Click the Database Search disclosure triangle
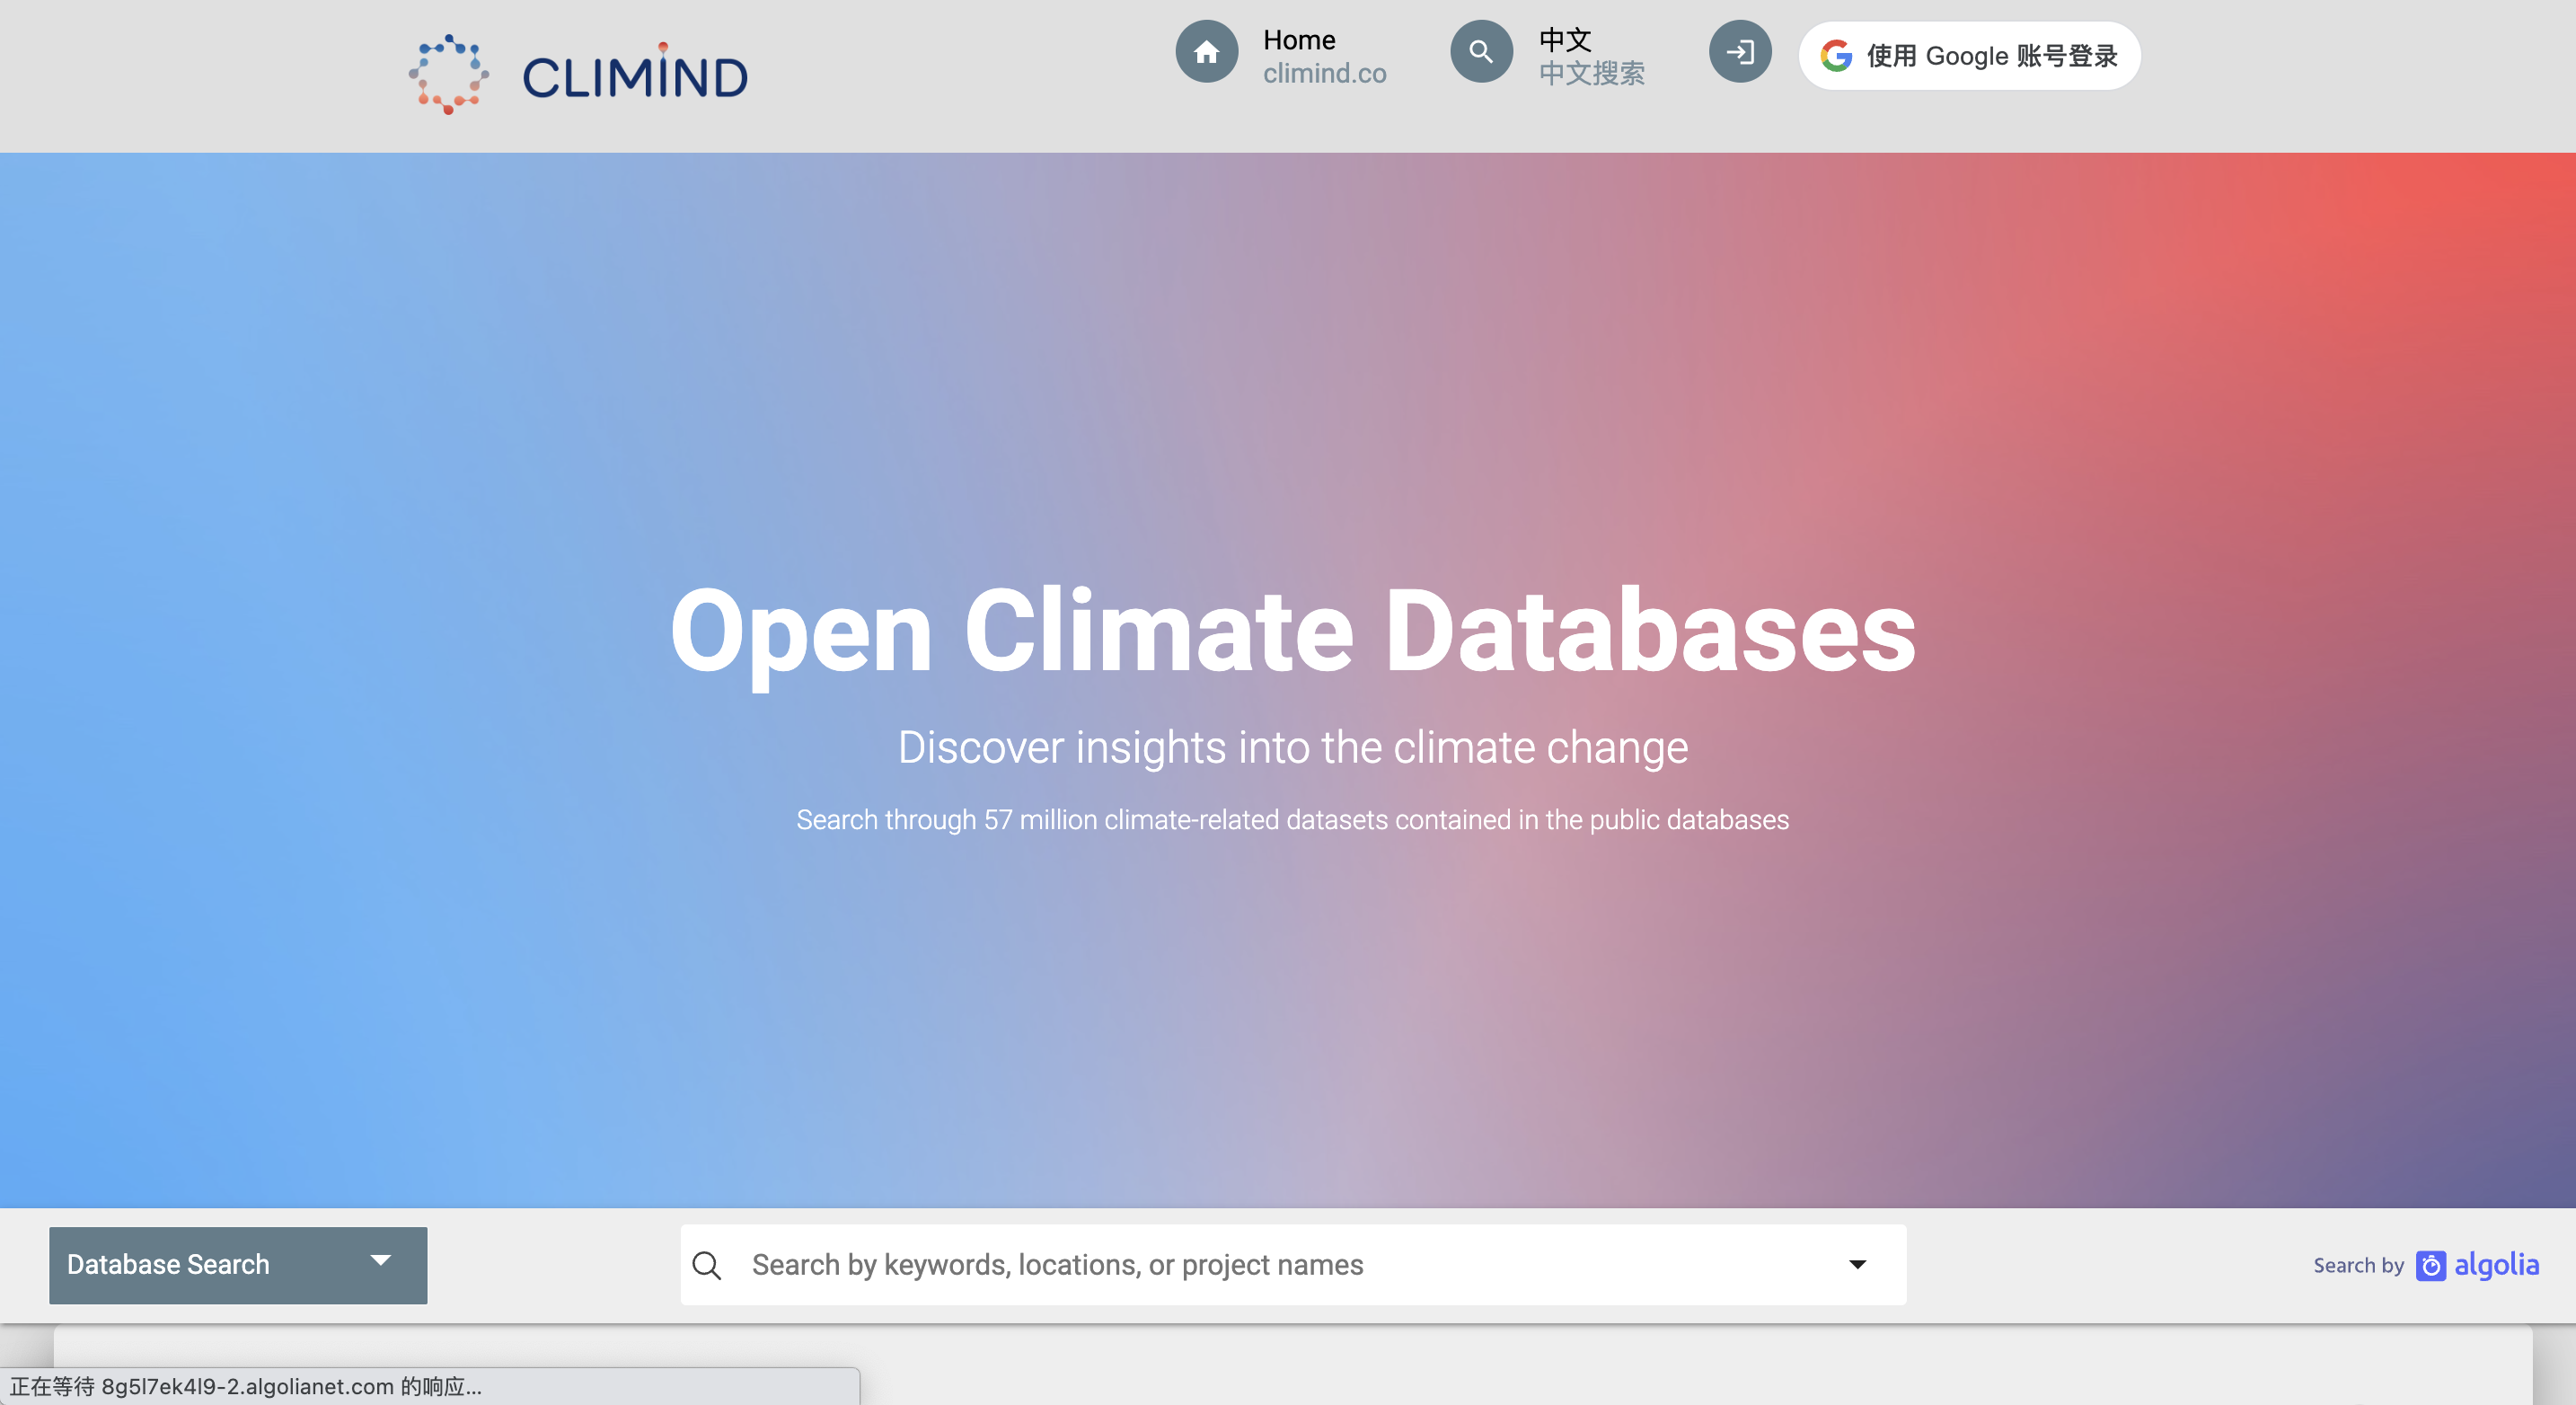2576x1405 pixels. (x=380, y=1263)
